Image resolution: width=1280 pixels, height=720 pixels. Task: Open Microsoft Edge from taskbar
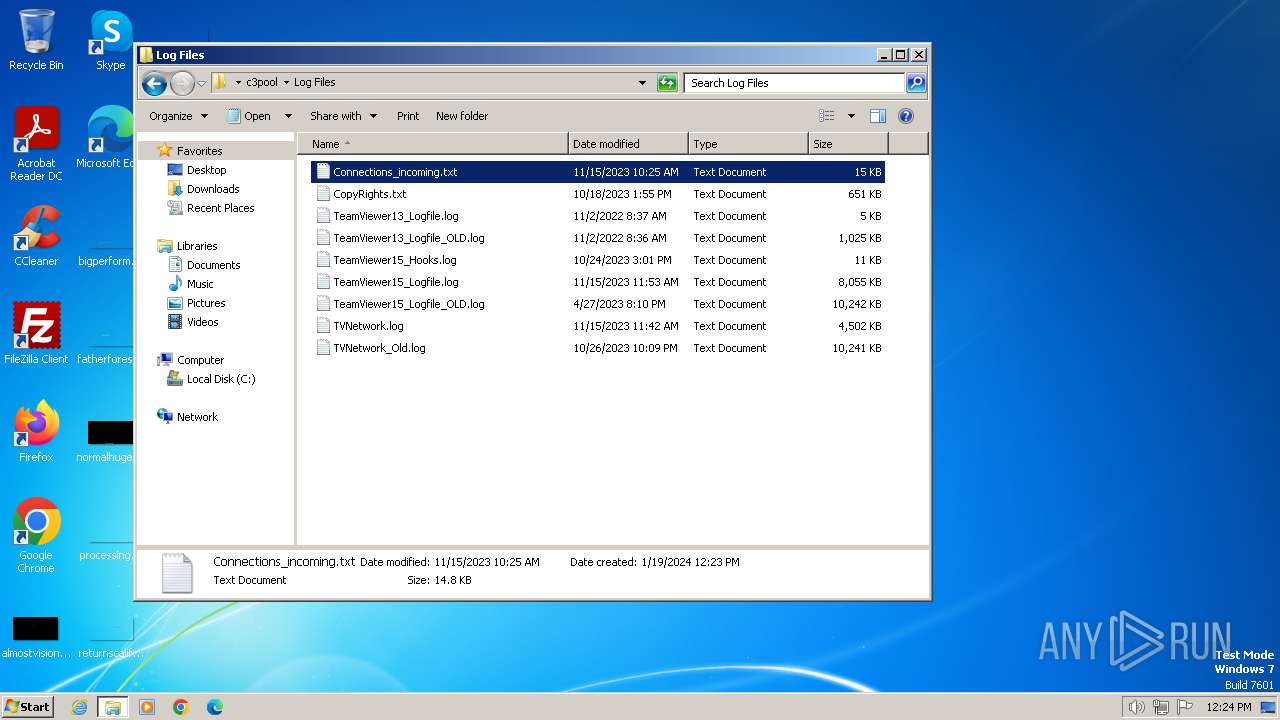[x=215, y=707]
